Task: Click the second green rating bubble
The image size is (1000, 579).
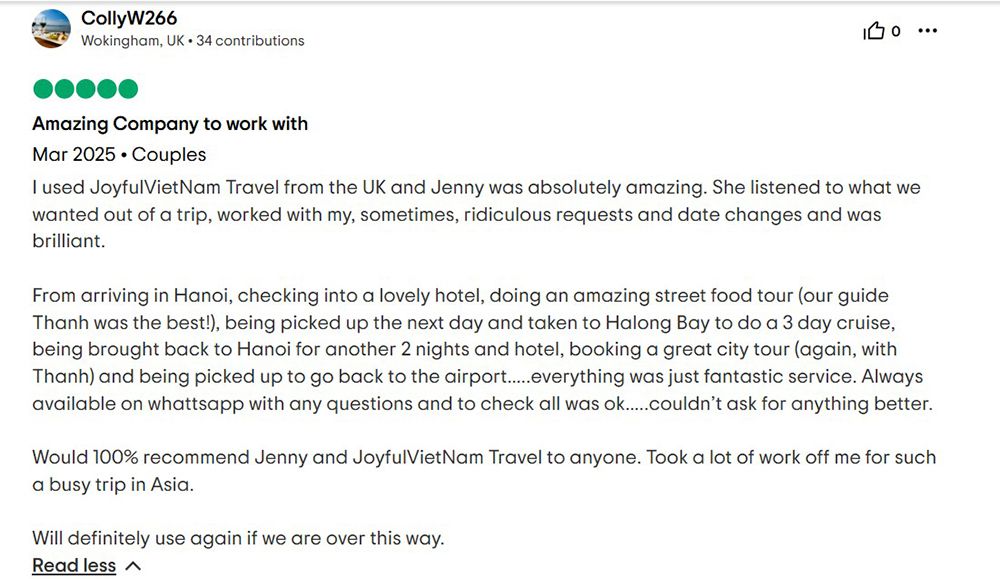Action: (x=64, y=89)
